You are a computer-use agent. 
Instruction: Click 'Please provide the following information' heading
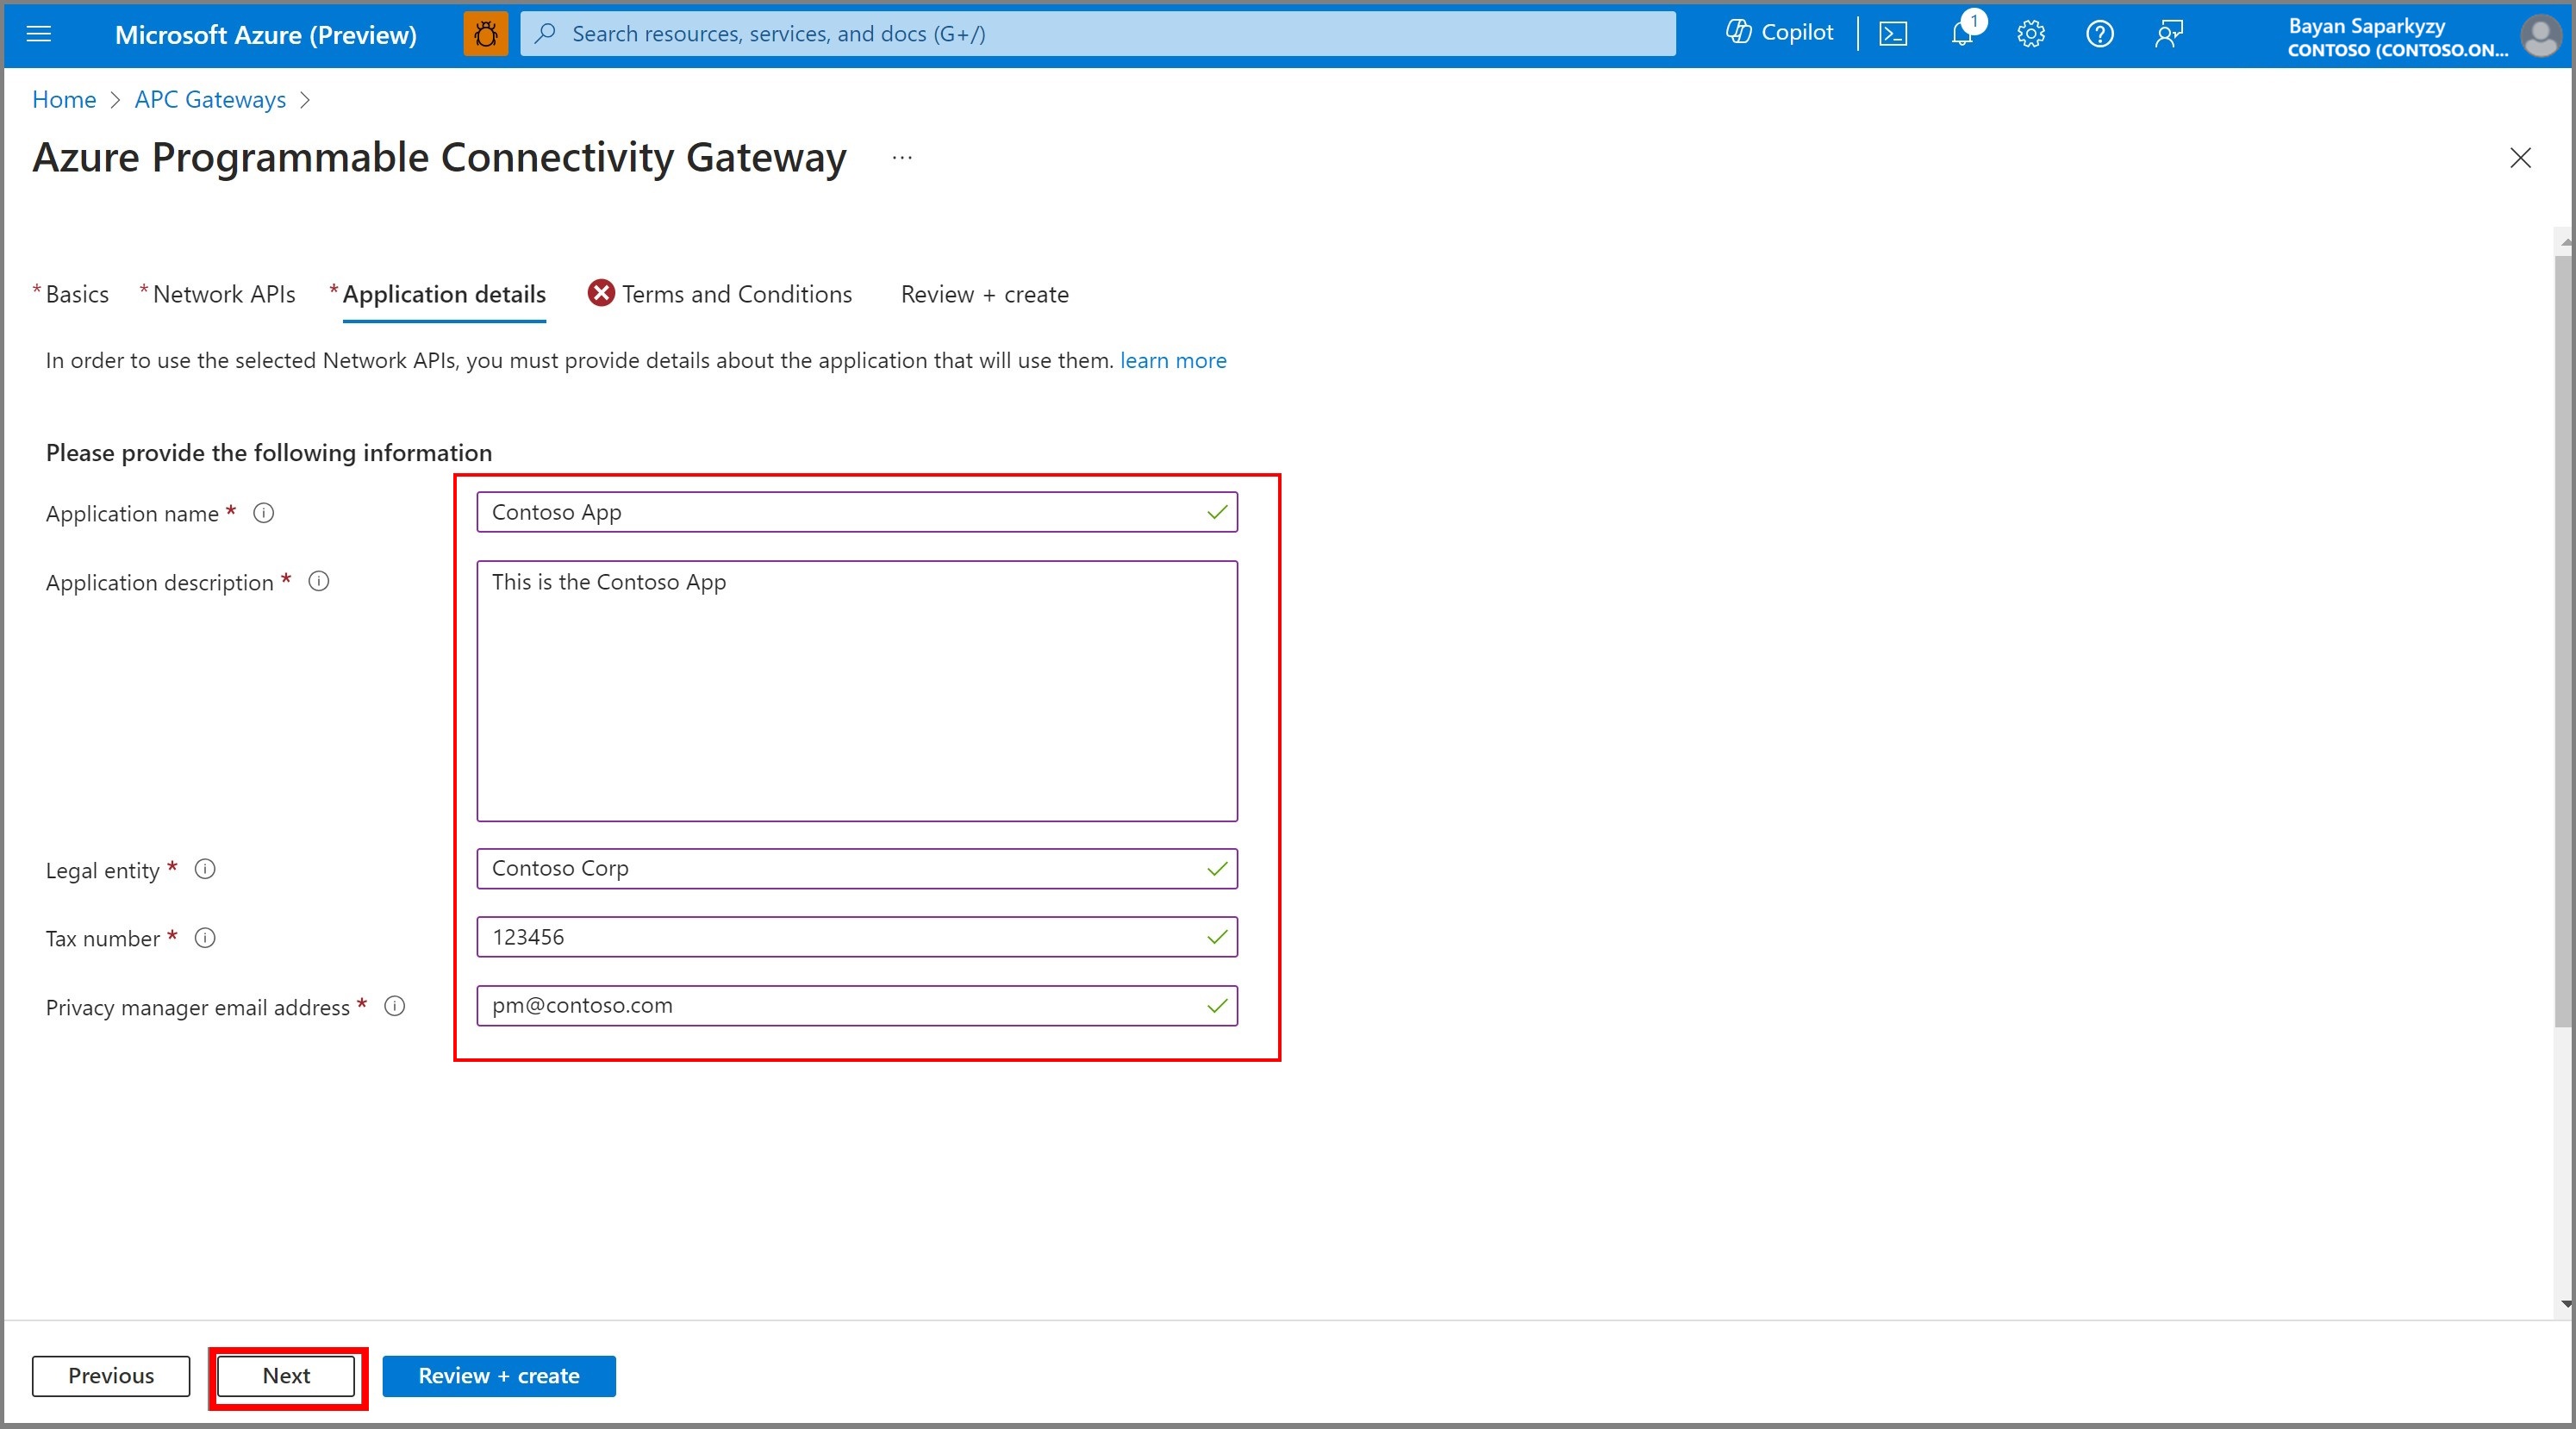point(269,453)
